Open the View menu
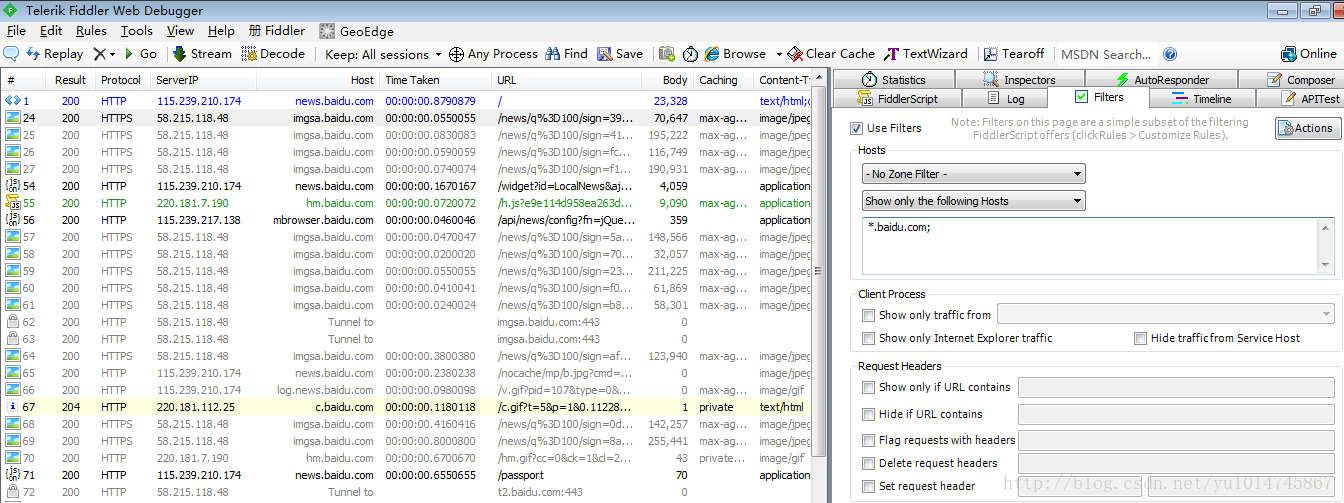Viewport: 1344px width, 503px height. [x=181, y=31]
